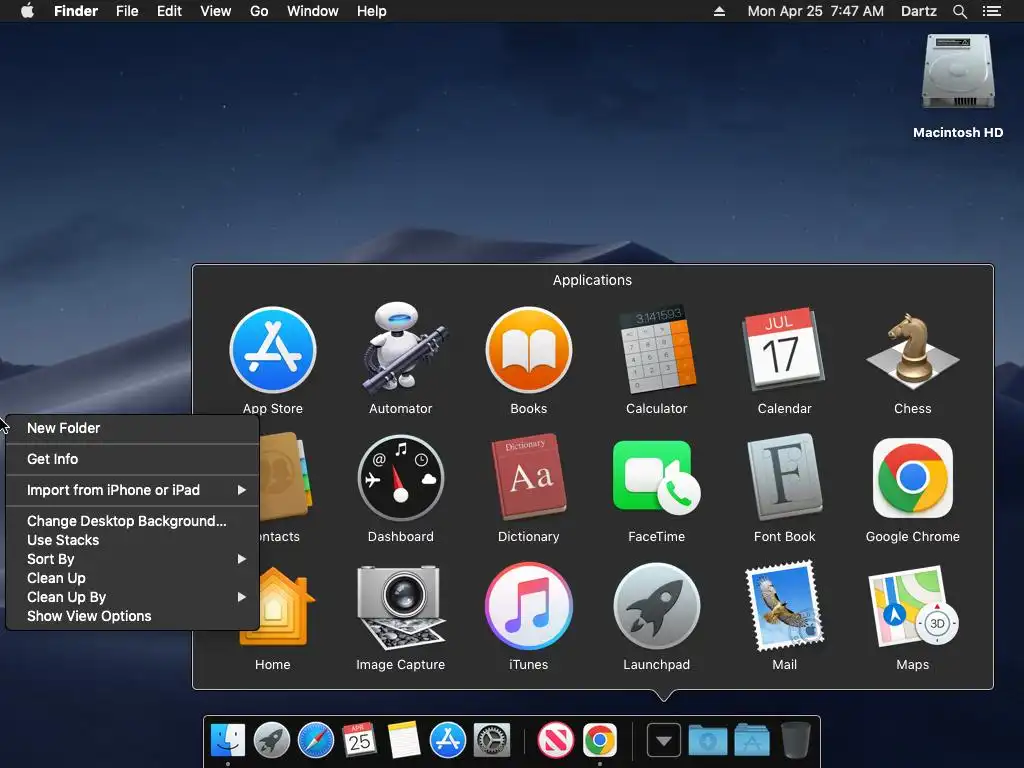This screenshot has height=768, width=1024.
Task: Select Use Stacks option
Action: pos(133,540)
